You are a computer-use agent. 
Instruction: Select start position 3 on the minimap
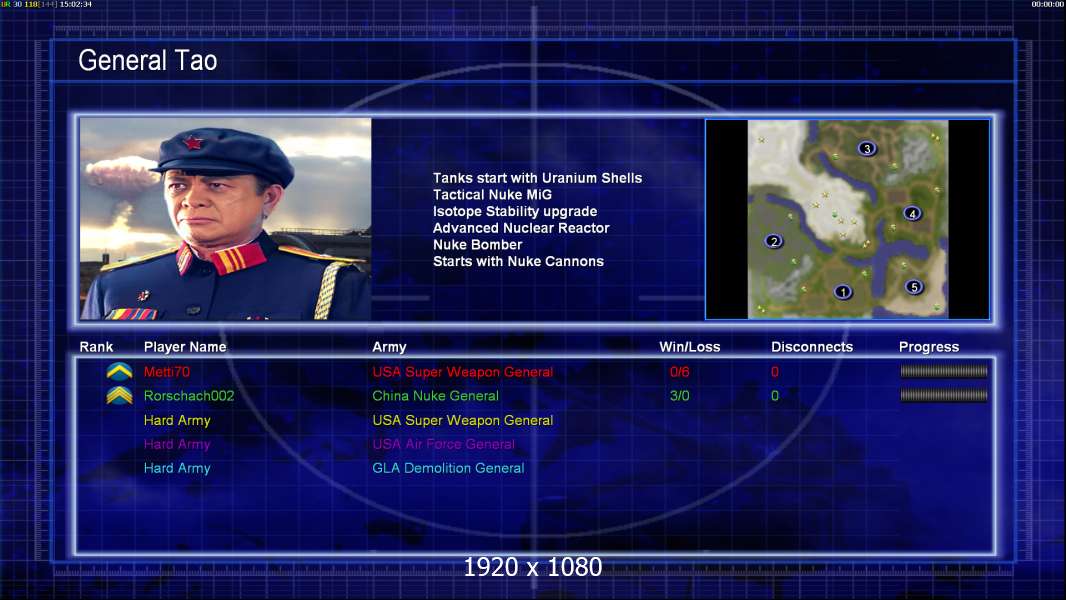pos(866,149)
